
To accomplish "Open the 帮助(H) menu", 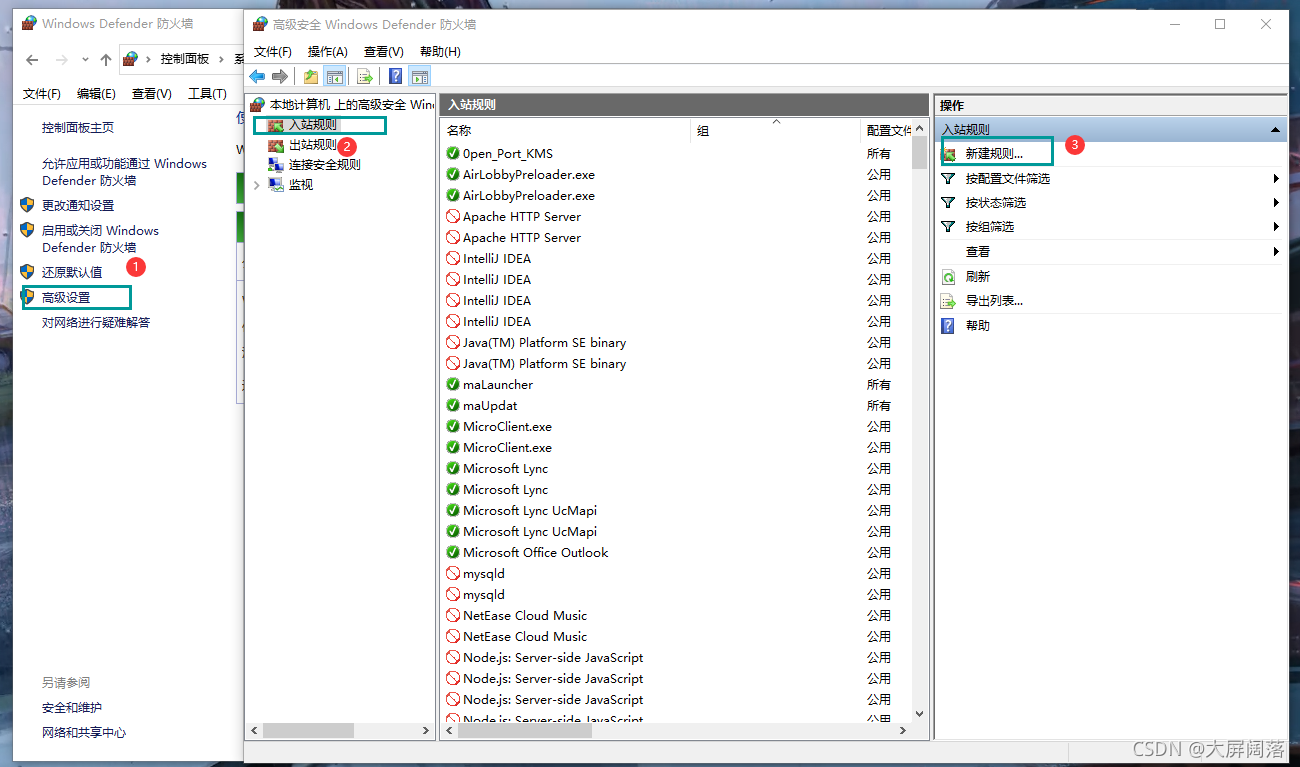I will coord(440,51).
